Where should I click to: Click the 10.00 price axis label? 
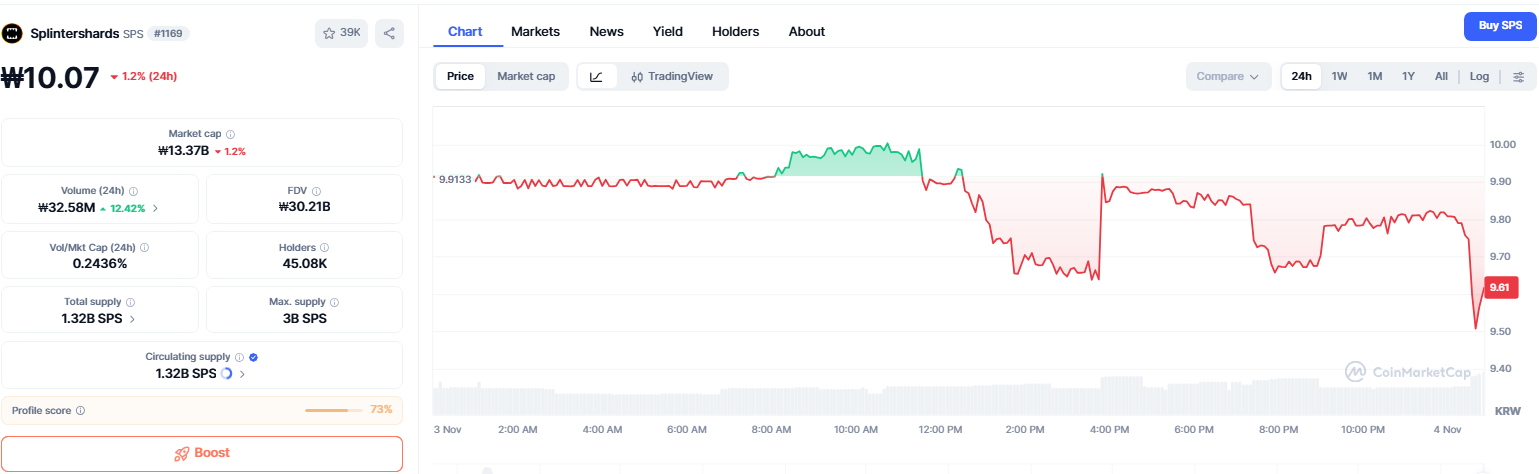coord(1503,145)
